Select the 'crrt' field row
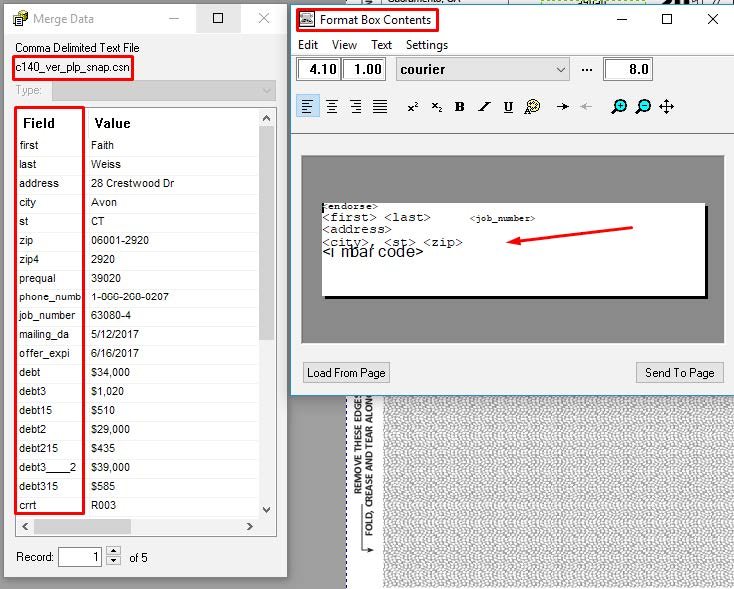The width and height of the screenshot is (734, 589). pos(138,505)
